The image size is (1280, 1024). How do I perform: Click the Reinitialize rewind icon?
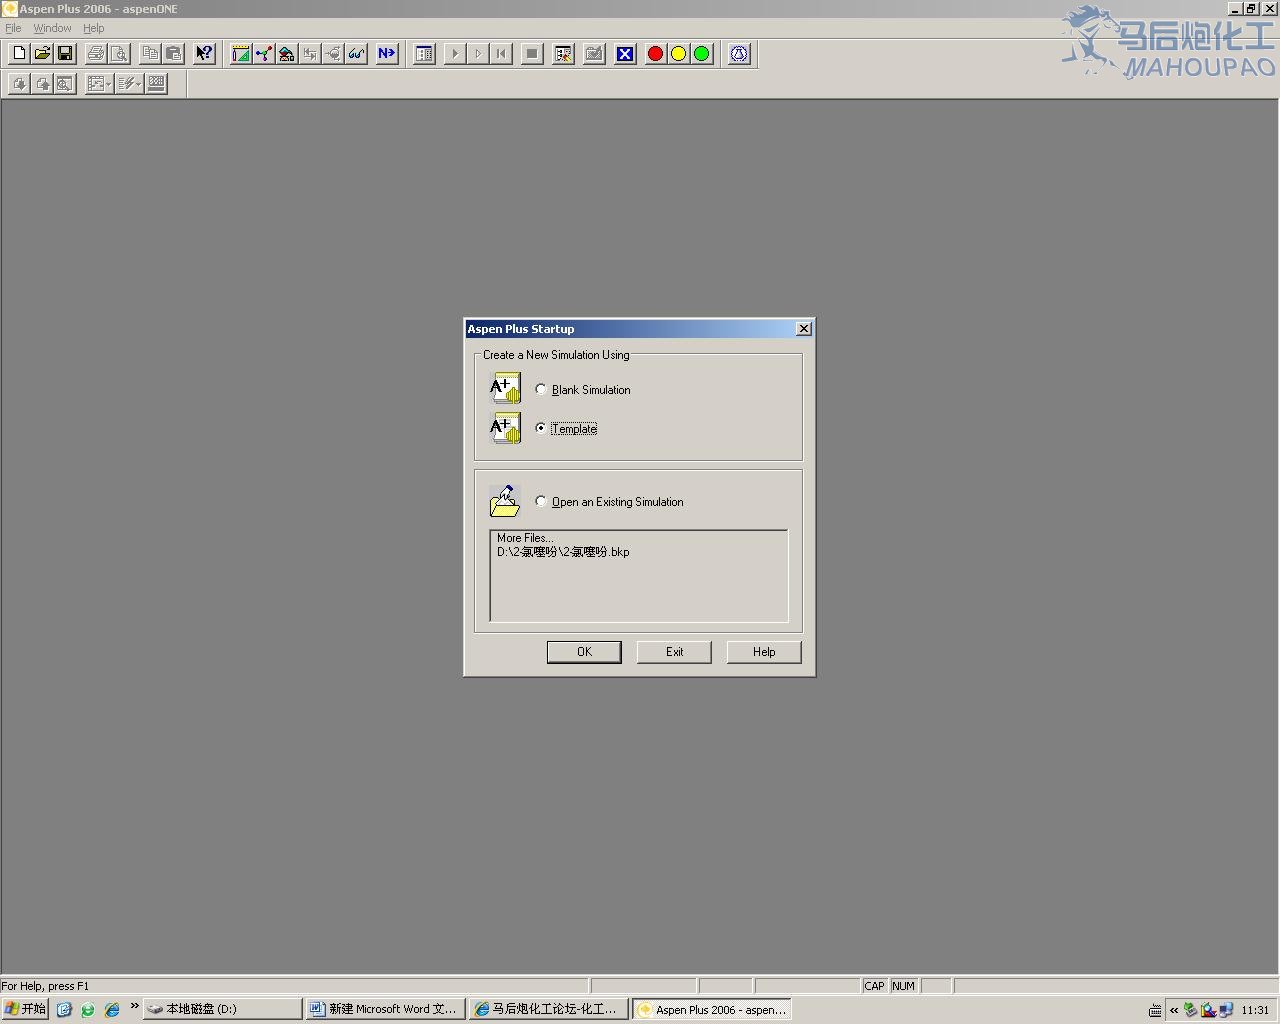(x=501, y=54)
